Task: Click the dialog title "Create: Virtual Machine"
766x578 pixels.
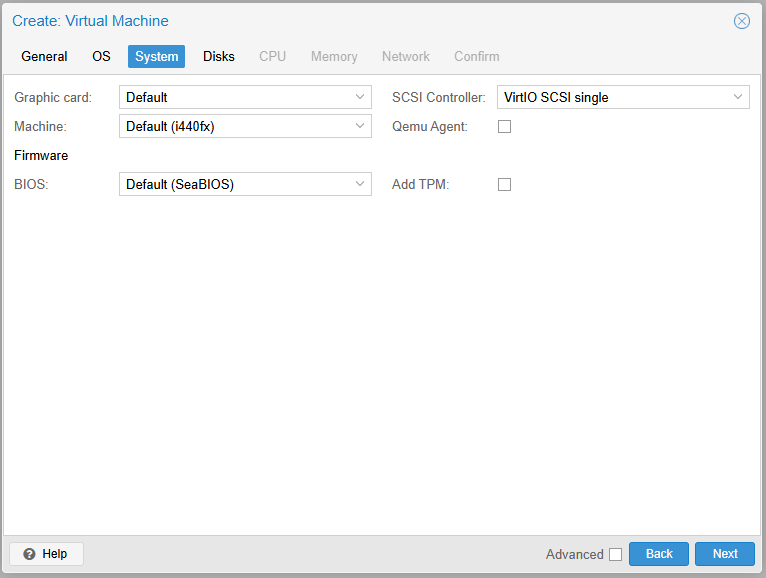Action: pyautogui.click(x=90, y=21)
